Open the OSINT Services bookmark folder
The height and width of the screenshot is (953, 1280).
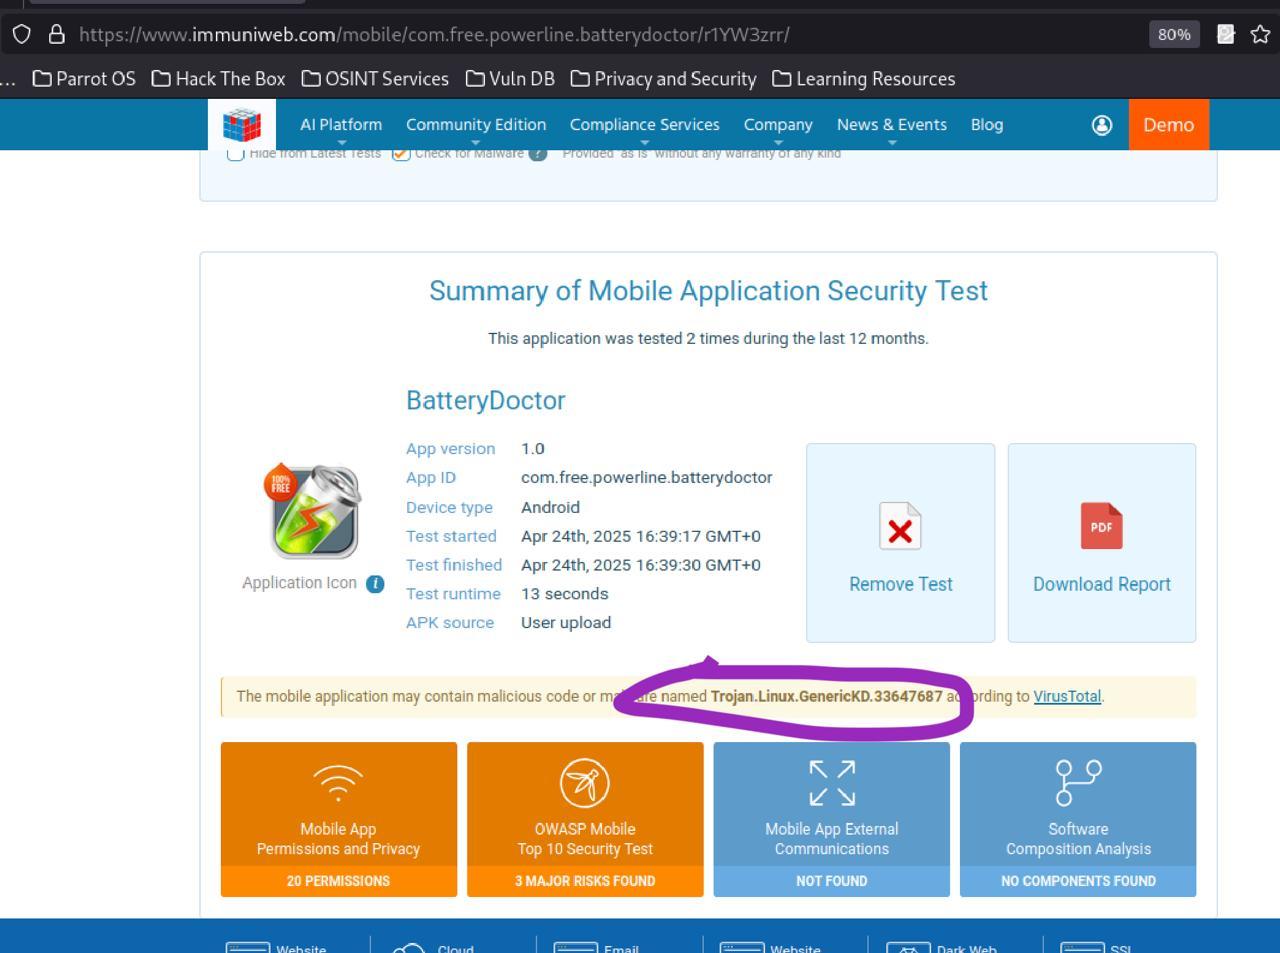(375, 79)
